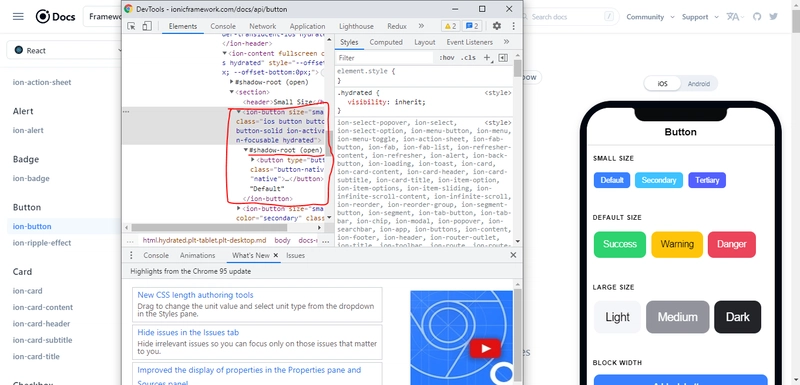Activate the inspect element picker
This screenshot has height=385, width=800.
click(x=131, y=26)
